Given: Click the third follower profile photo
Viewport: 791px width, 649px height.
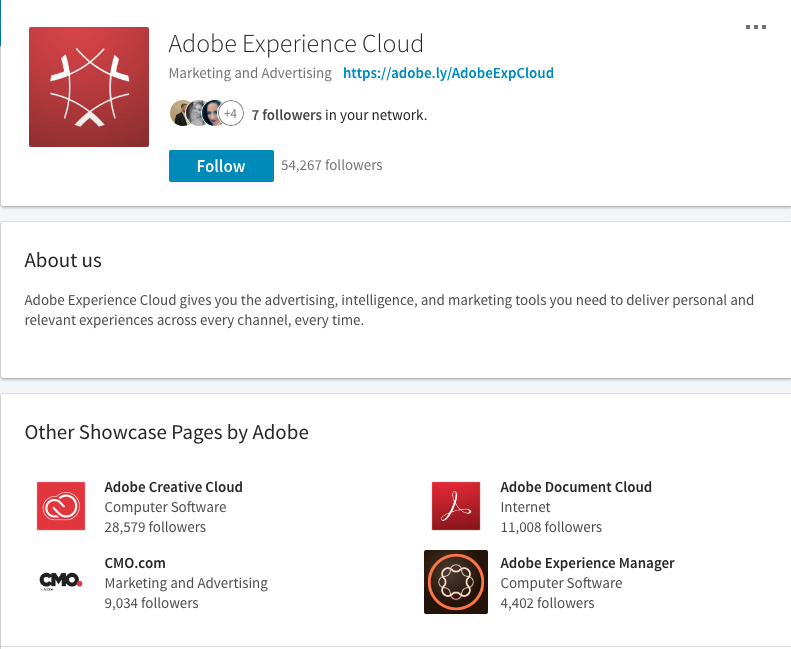Looking at the screenshot, I should [212, 113].
